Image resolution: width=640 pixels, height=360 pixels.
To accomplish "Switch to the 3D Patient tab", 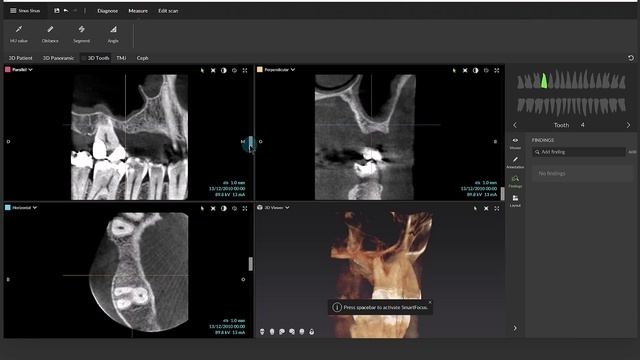I will (20, 58).
